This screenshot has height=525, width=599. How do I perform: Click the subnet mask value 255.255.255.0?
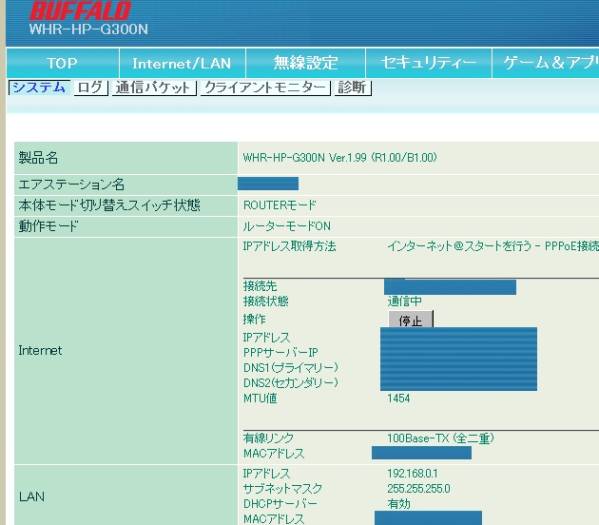pos(419,488)
